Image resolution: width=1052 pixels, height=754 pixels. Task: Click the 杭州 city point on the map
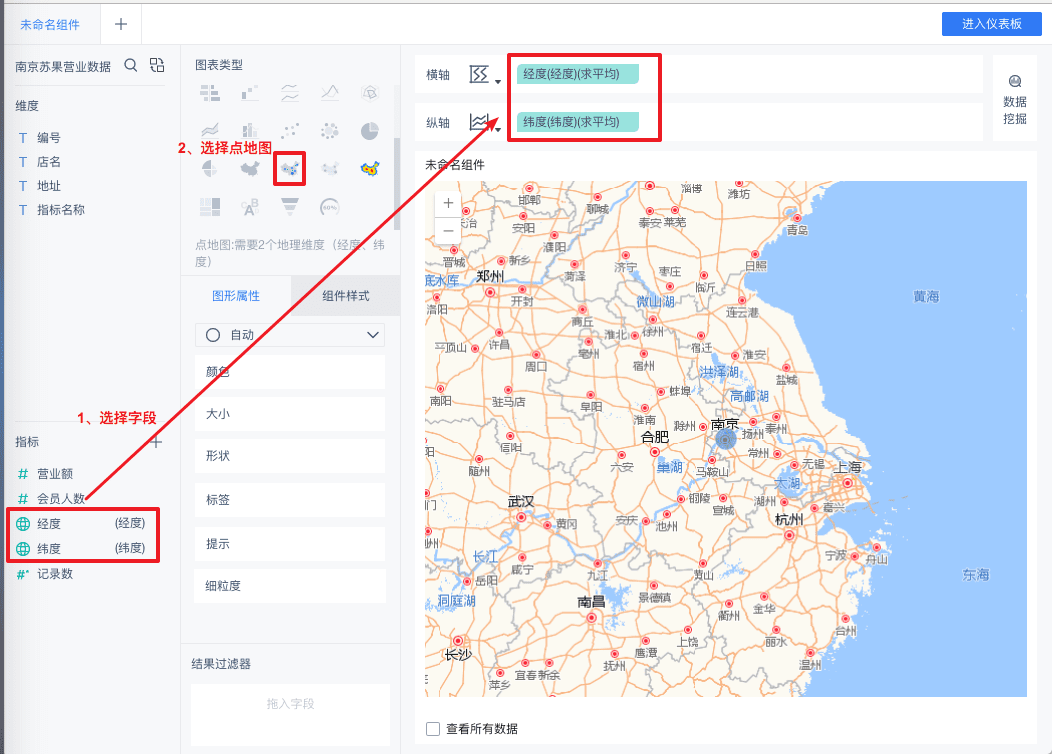[789, 535]
